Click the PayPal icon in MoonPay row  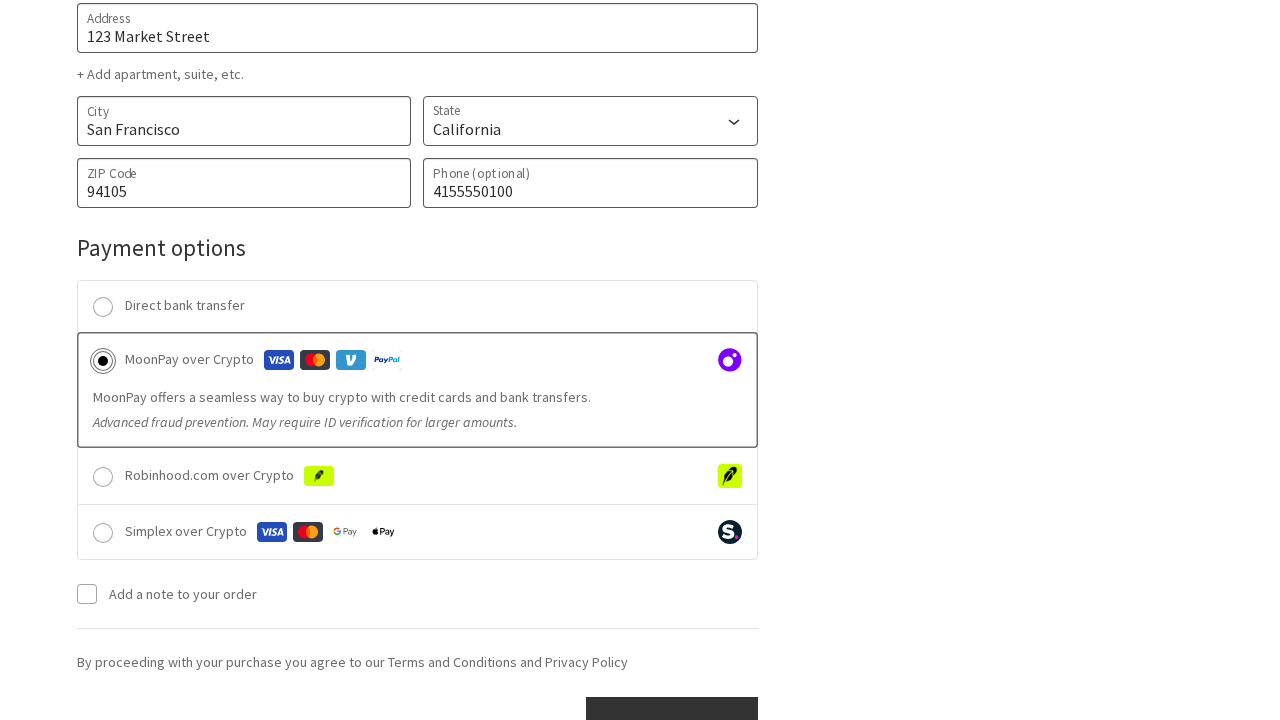click(388, 359)
